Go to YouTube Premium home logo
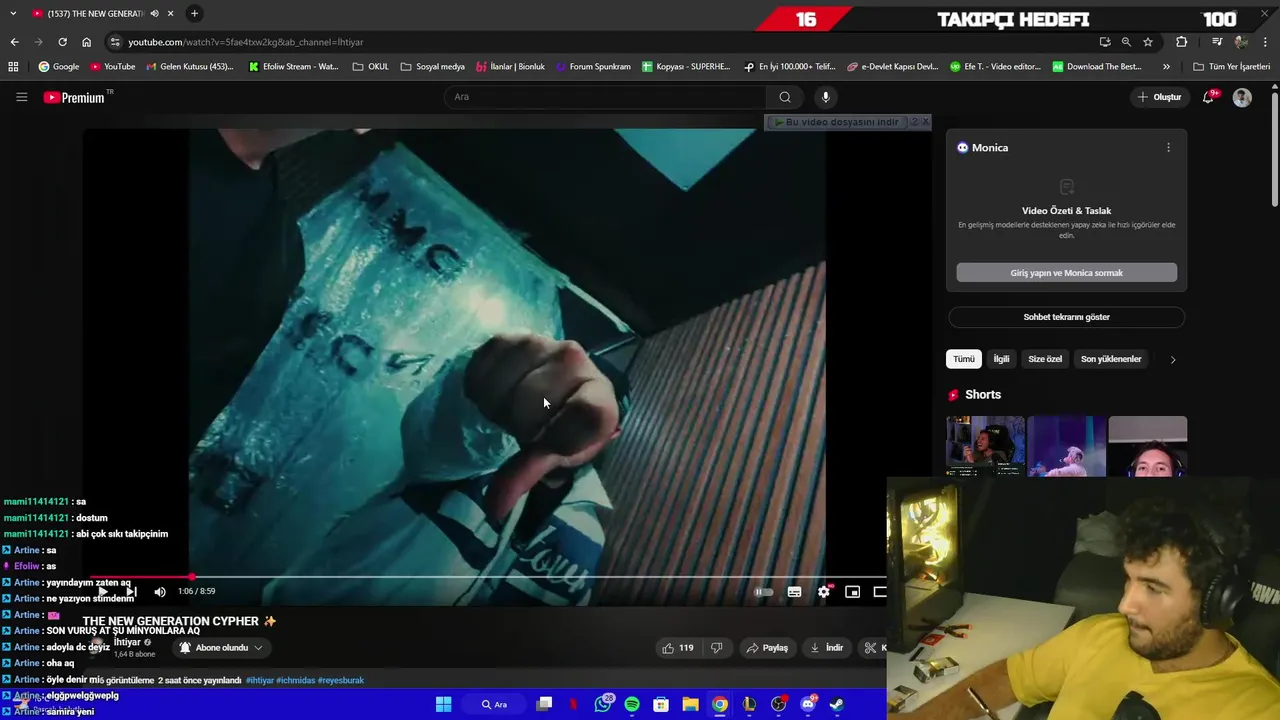 pos(76,97)
